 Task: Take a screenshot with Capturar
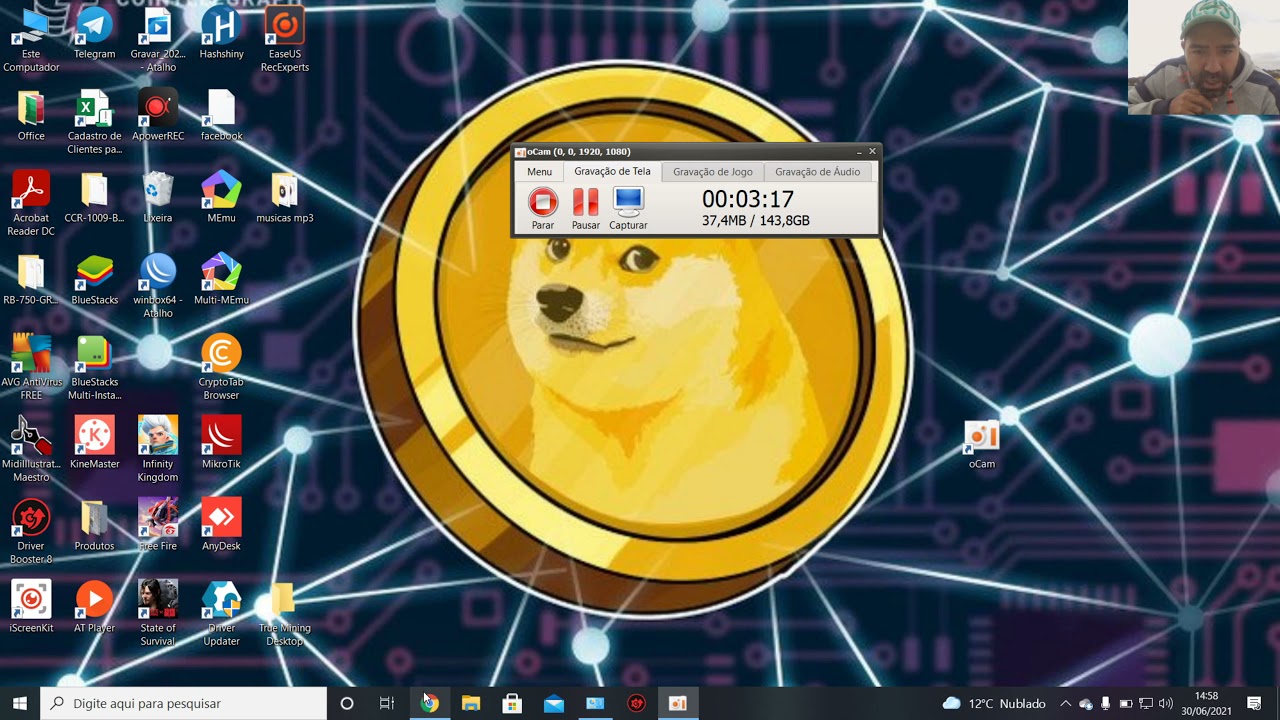coord(628,209)
